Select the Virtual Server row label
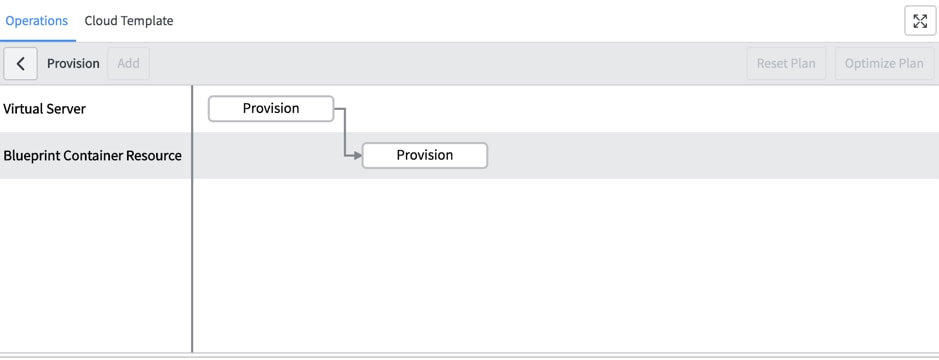939x360 pixels. tap(44, 109)
